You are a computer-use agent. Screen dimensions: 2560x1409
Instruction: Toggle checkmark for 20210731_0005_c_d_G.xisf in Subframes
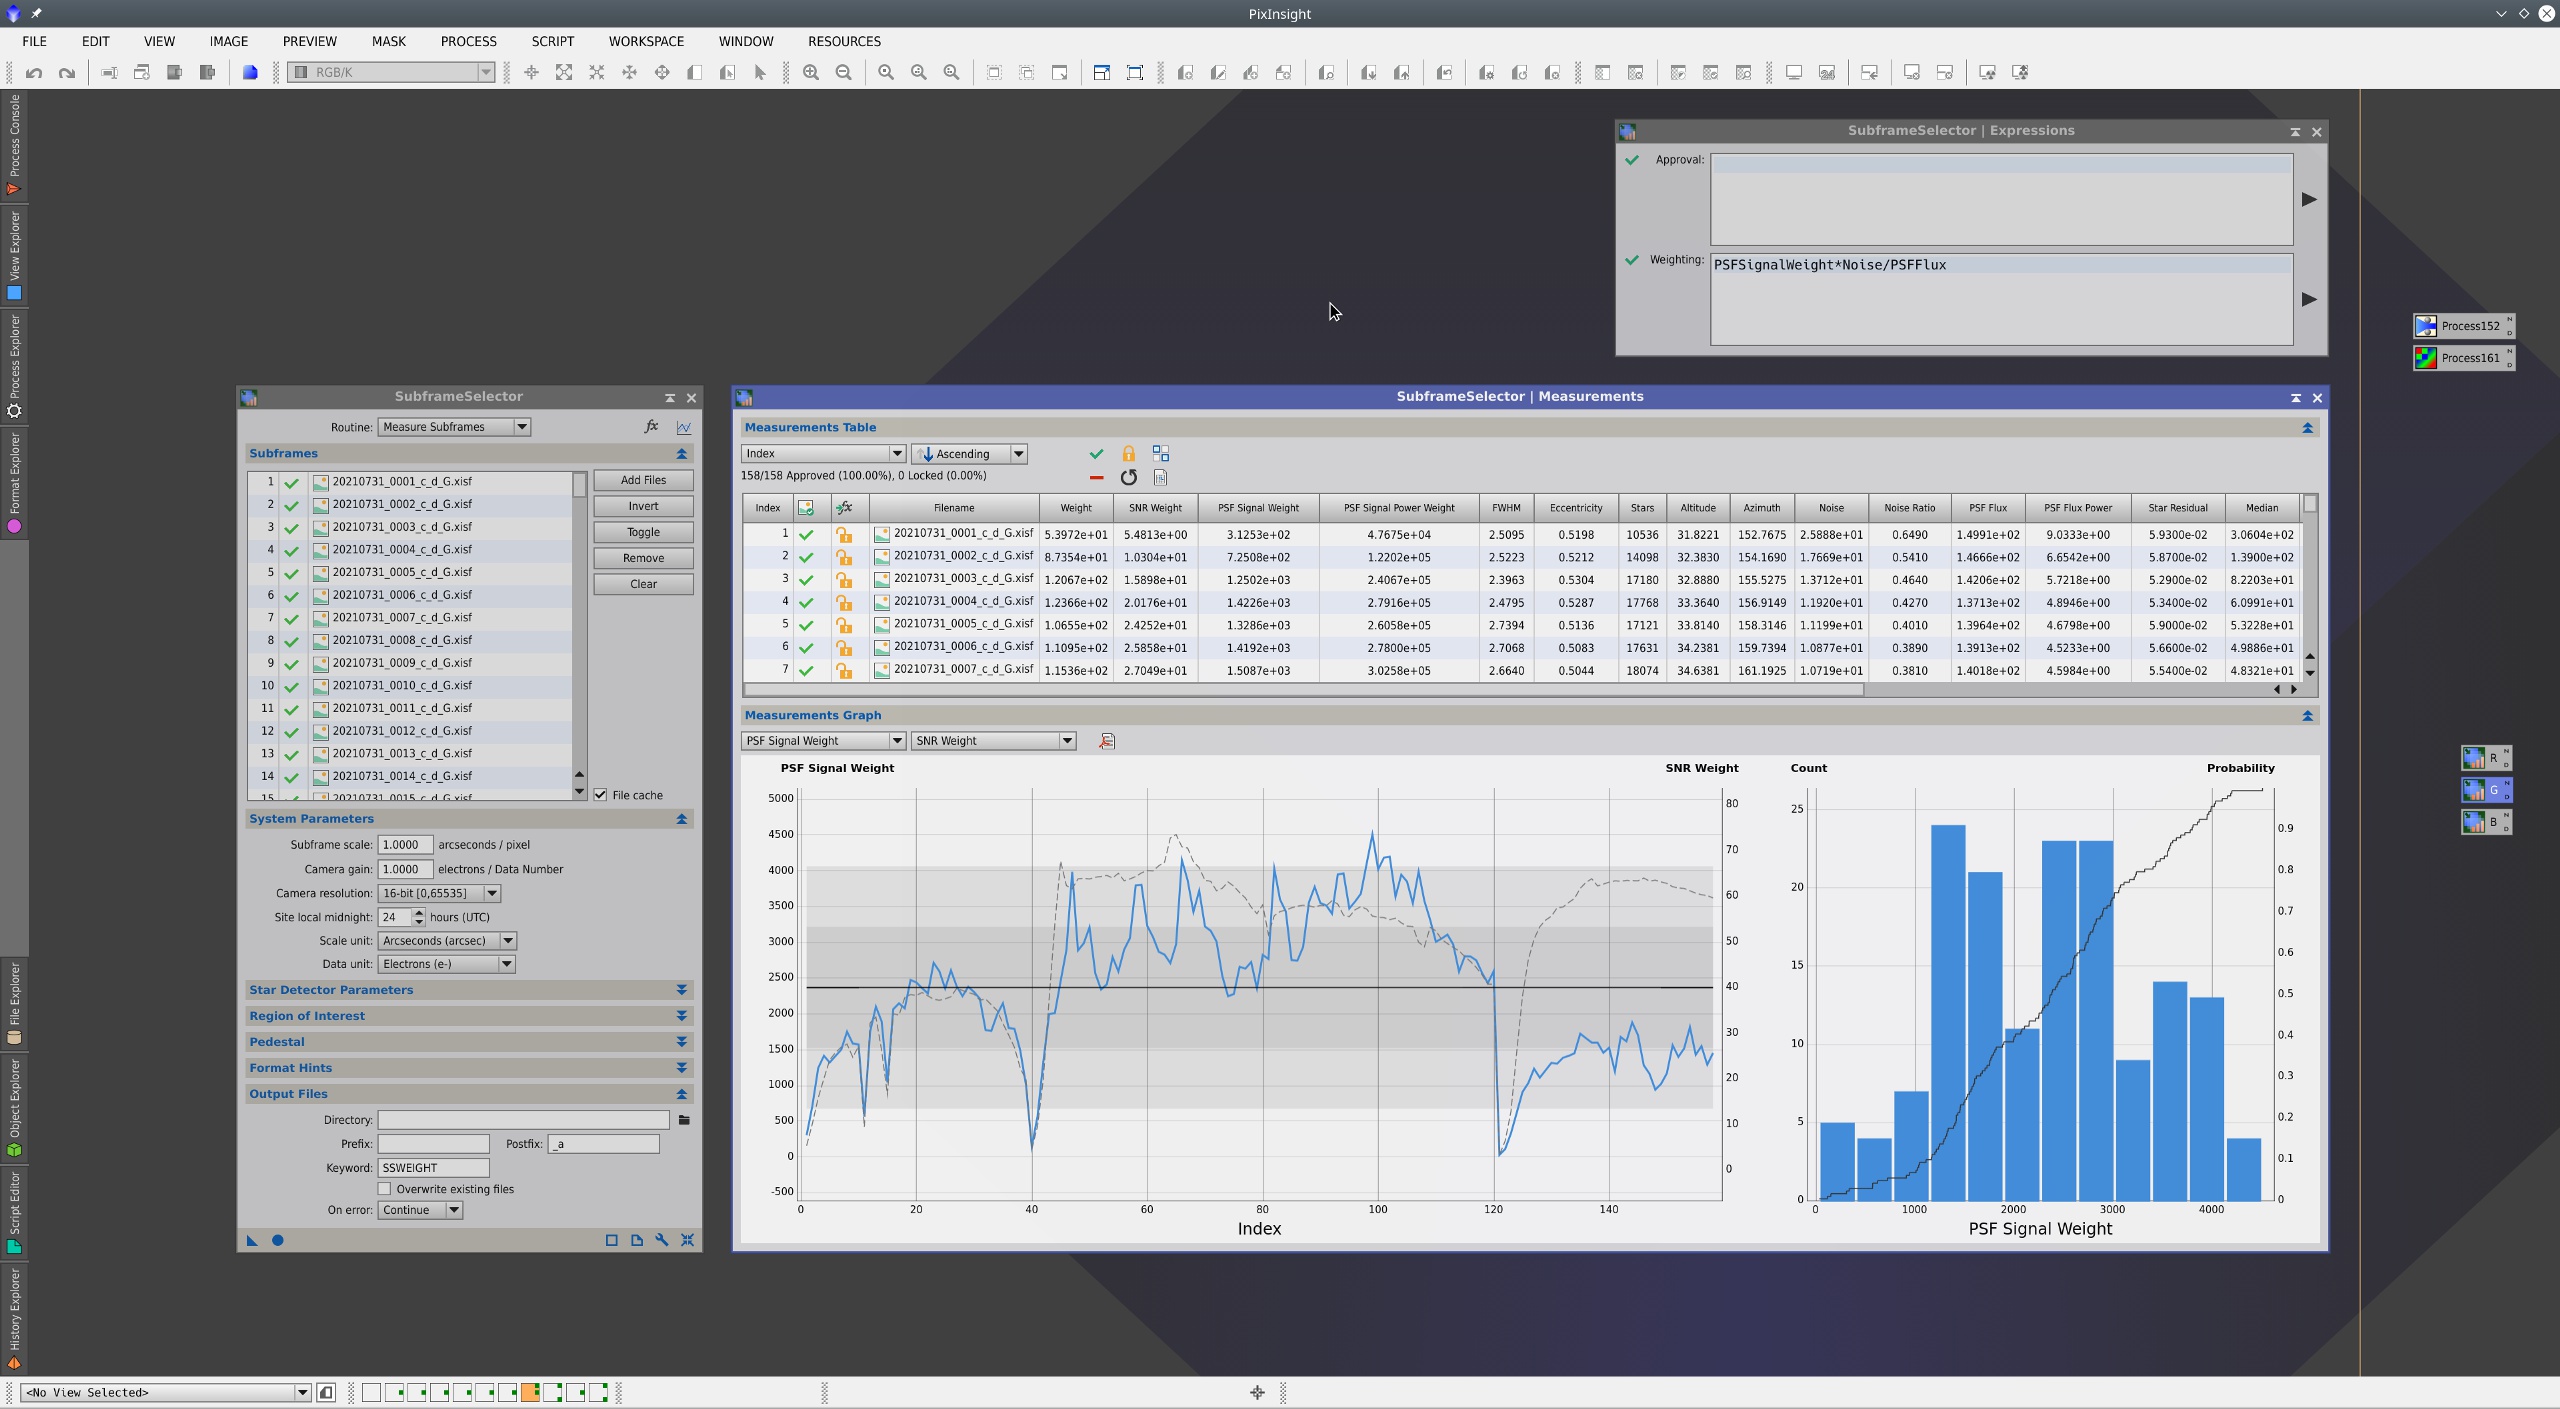pos(291,573)
